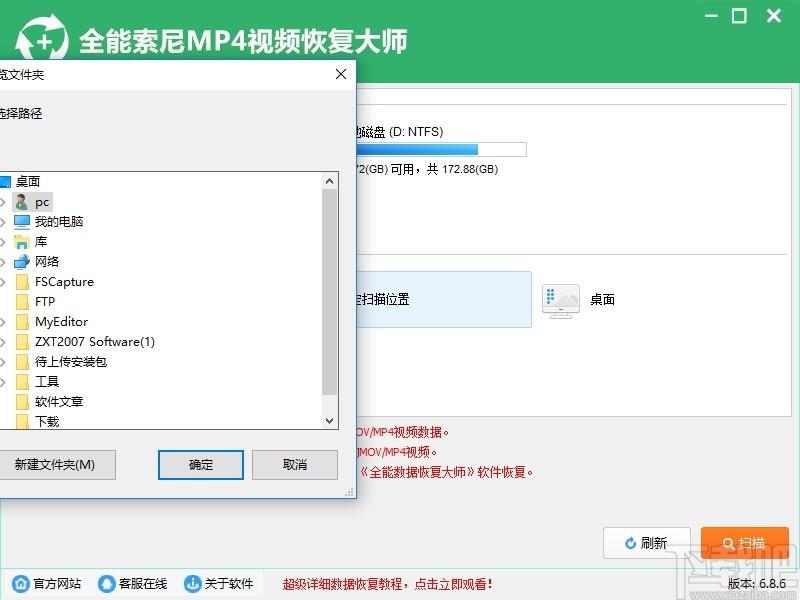Click the refresh arrow icon on 刷新

pyautogui.click(x=631, y=543)
